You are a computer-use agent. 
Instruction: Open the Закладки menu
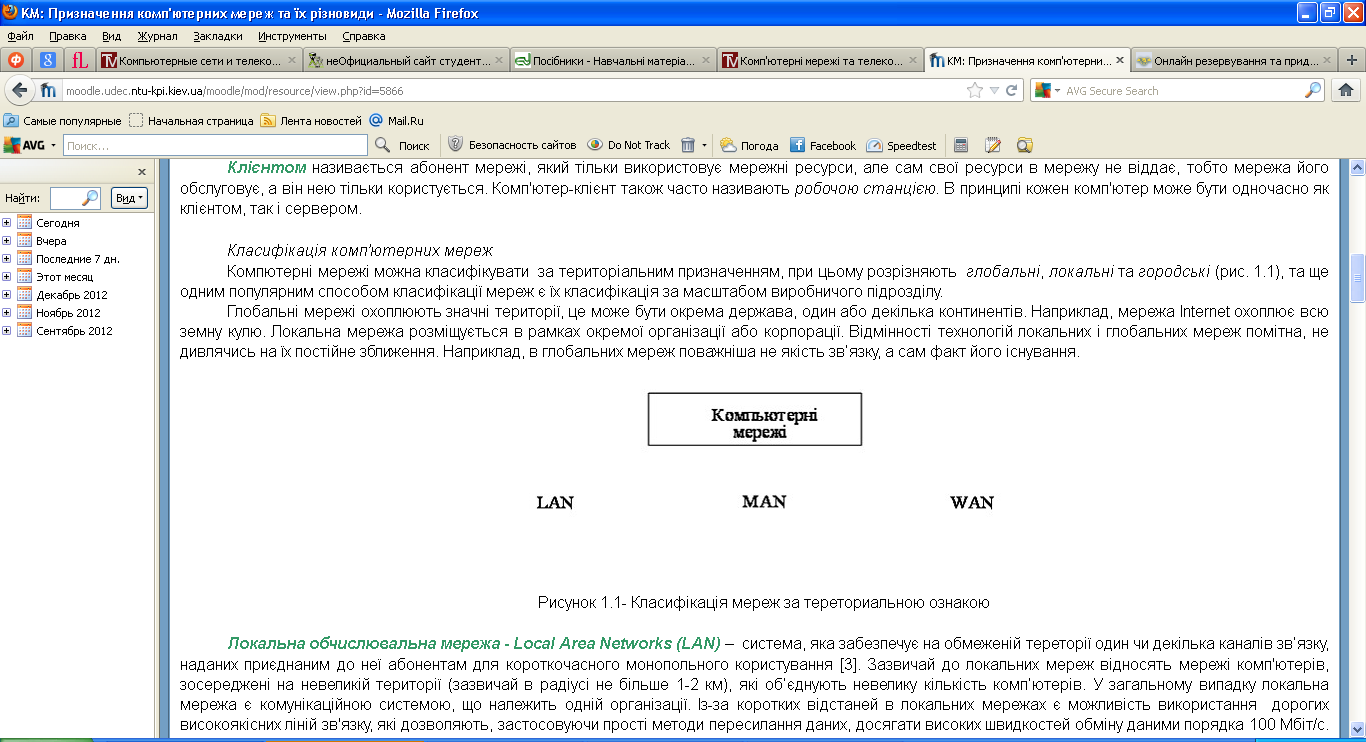pyautogui.click(x=218, y=36)
